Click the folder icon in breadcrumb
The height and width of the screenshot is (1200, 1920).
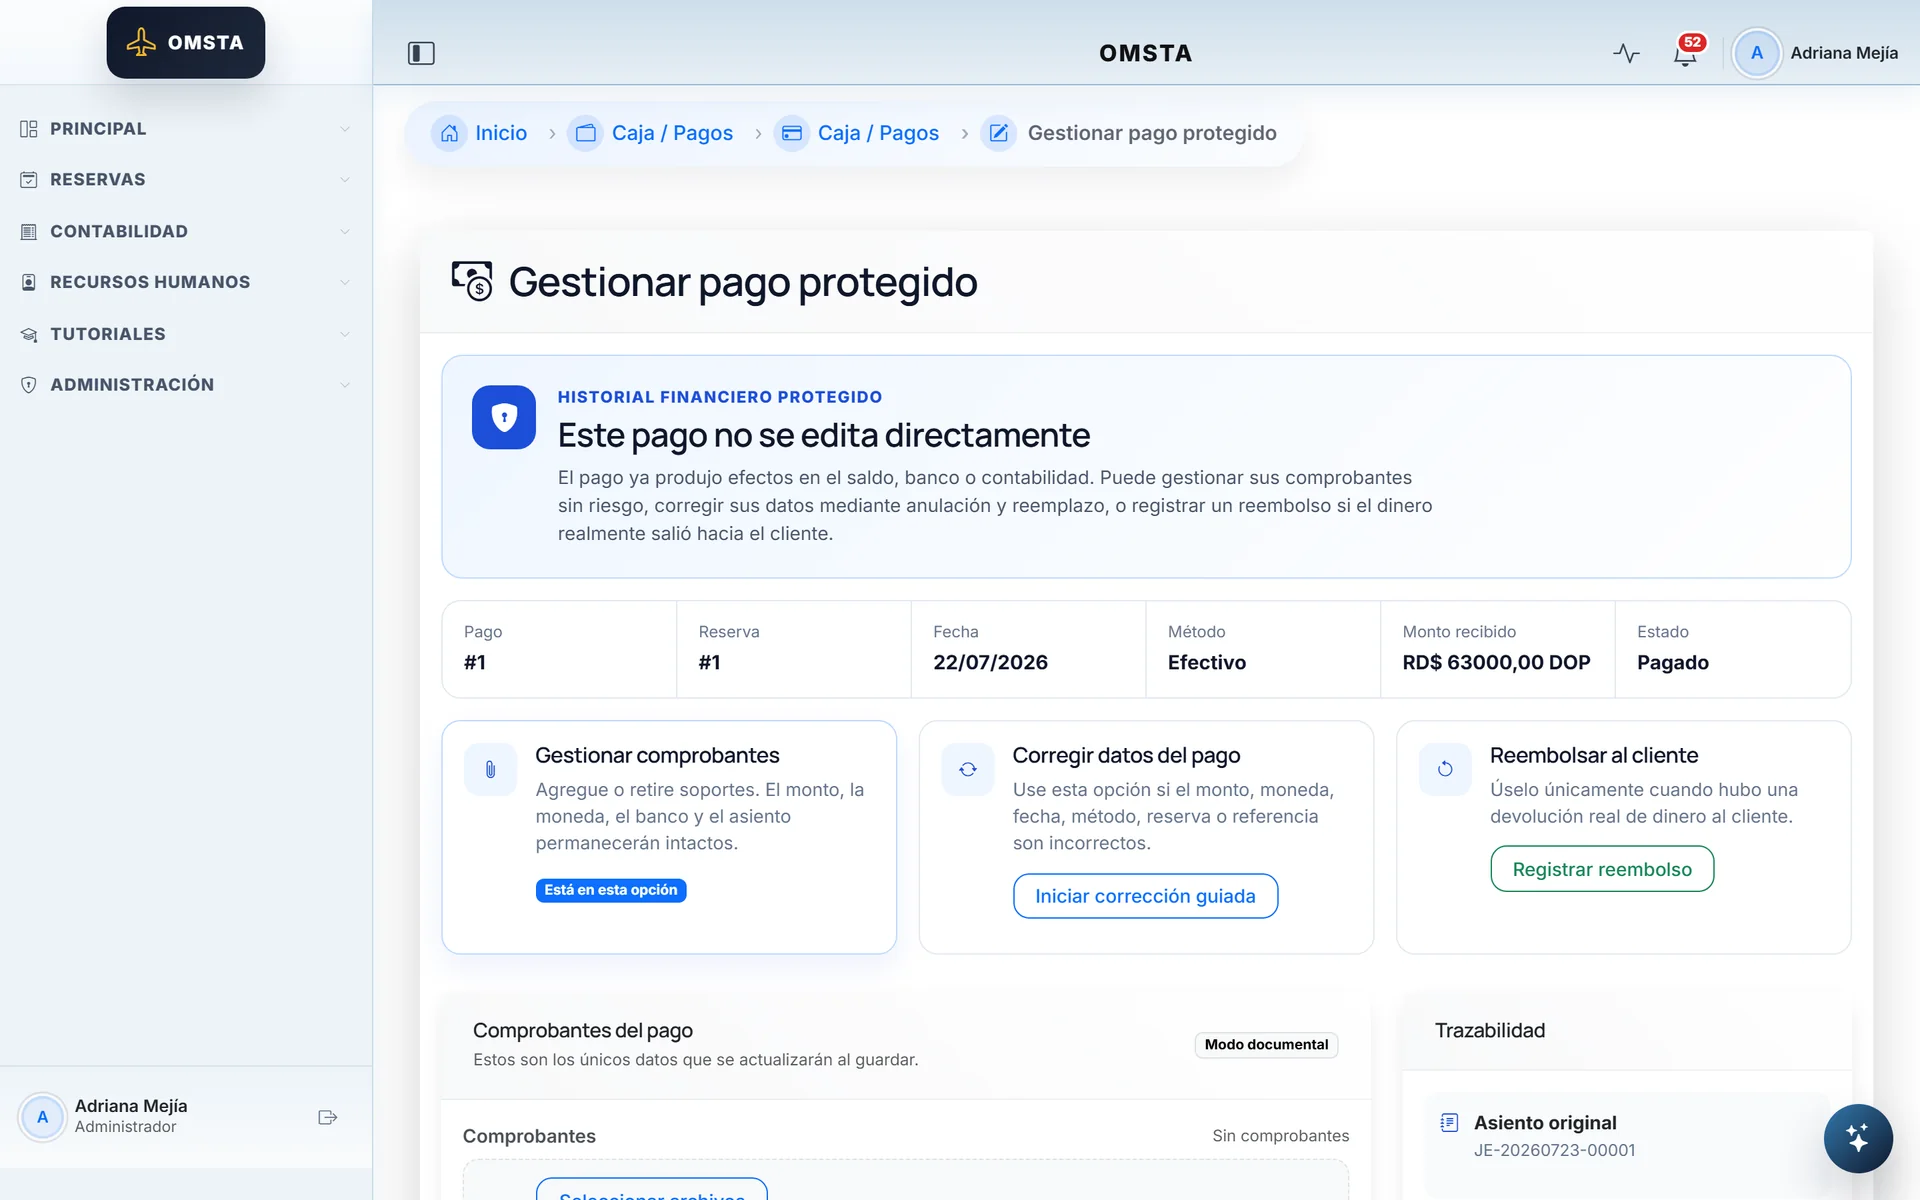(585, 133)
